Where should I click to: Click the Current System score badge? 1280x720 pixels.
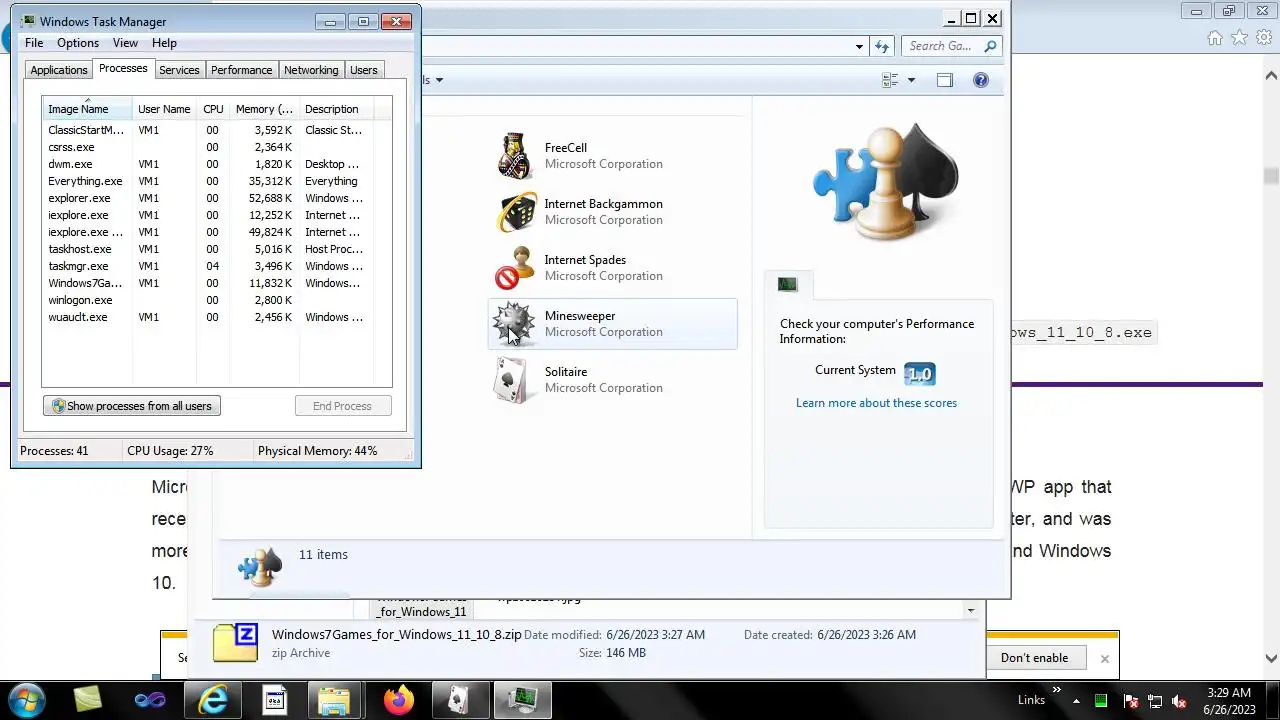(919, 373)
